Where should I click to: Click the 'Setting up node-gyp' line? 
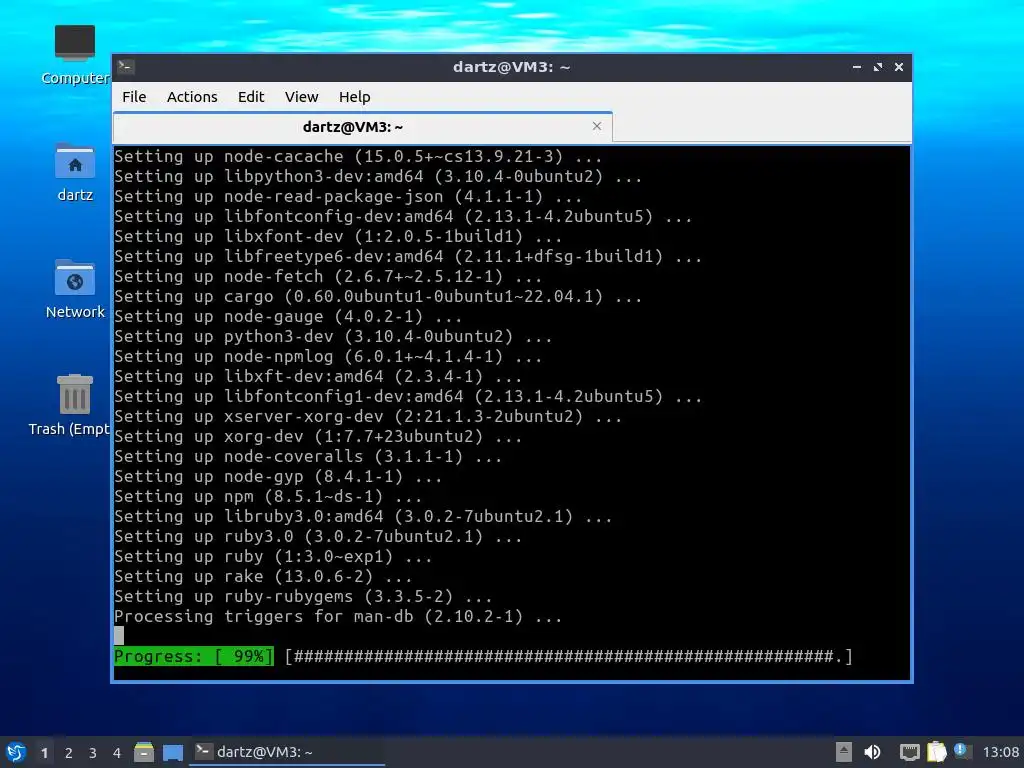(x=278, y=476)
